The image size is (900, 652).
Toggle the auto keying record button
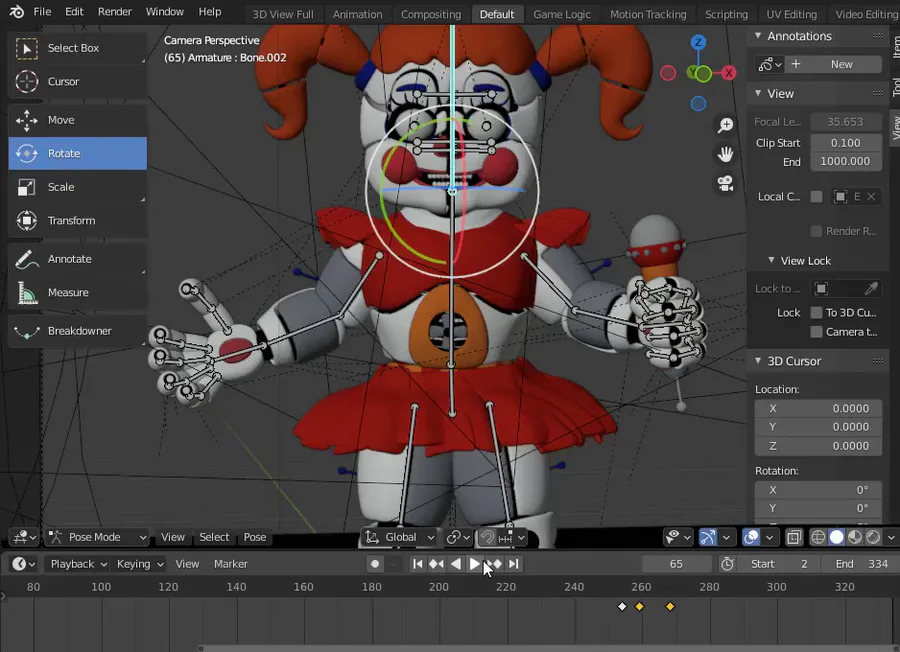(375, 564)
